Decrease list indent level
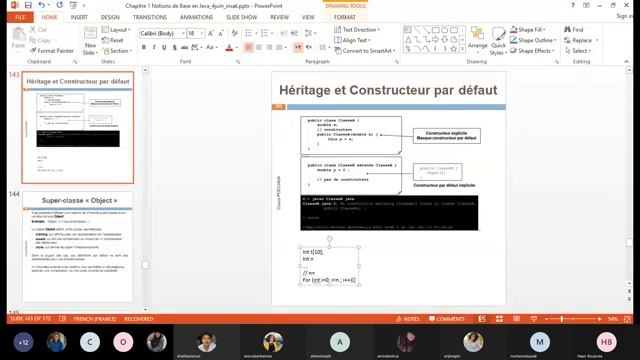640x360 pixels. point(284,33)
